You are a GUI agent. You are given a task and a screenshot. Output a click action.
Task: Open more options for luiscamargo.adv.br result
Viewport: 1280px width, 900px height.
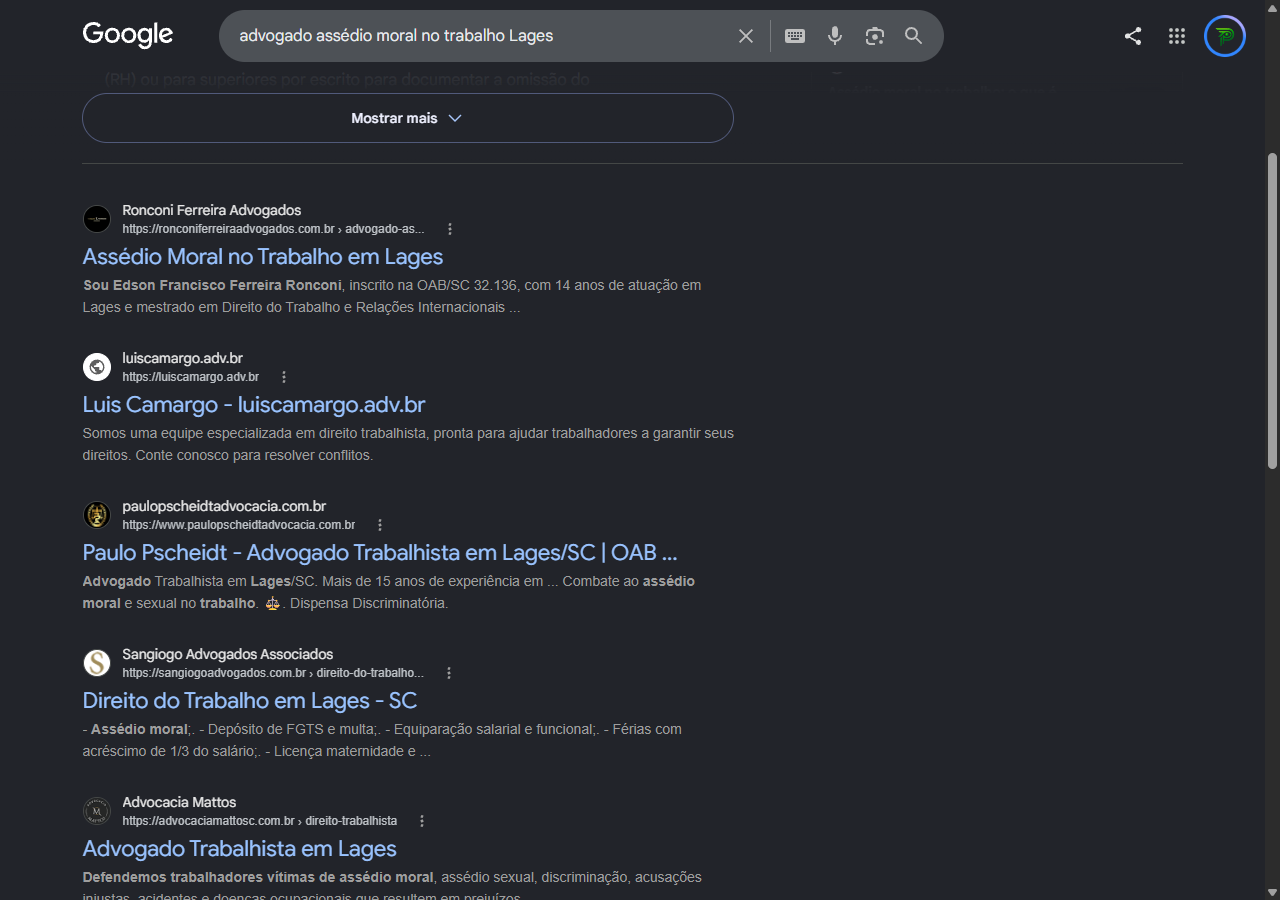click(284, 377)
